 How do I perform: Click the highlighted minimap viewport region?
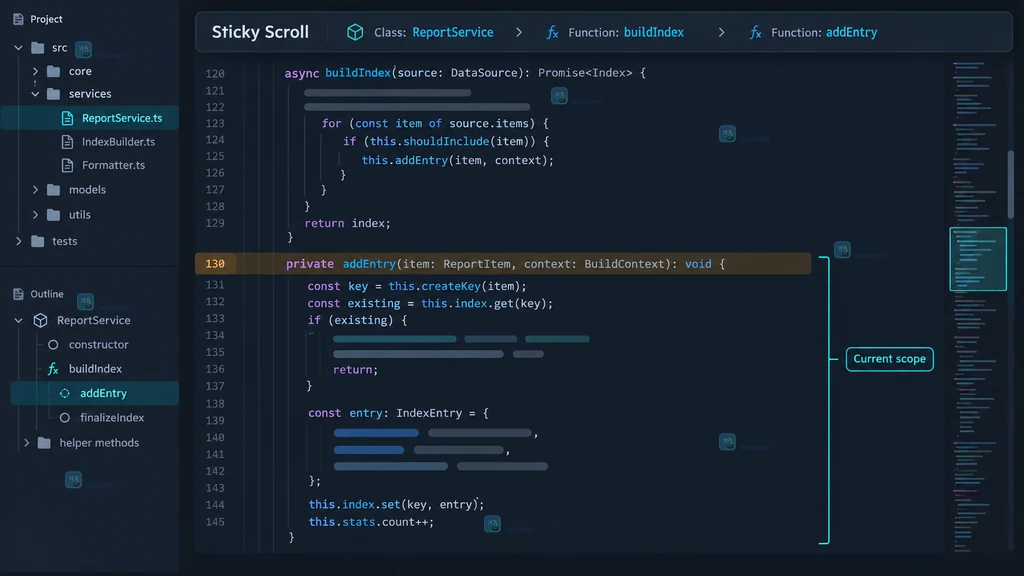(978, 259)
